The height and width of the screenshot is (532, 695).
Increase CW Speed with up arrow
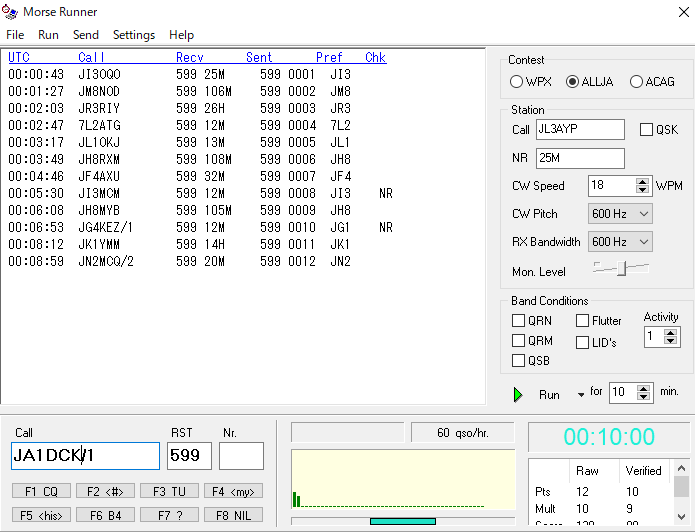point(642,182)
